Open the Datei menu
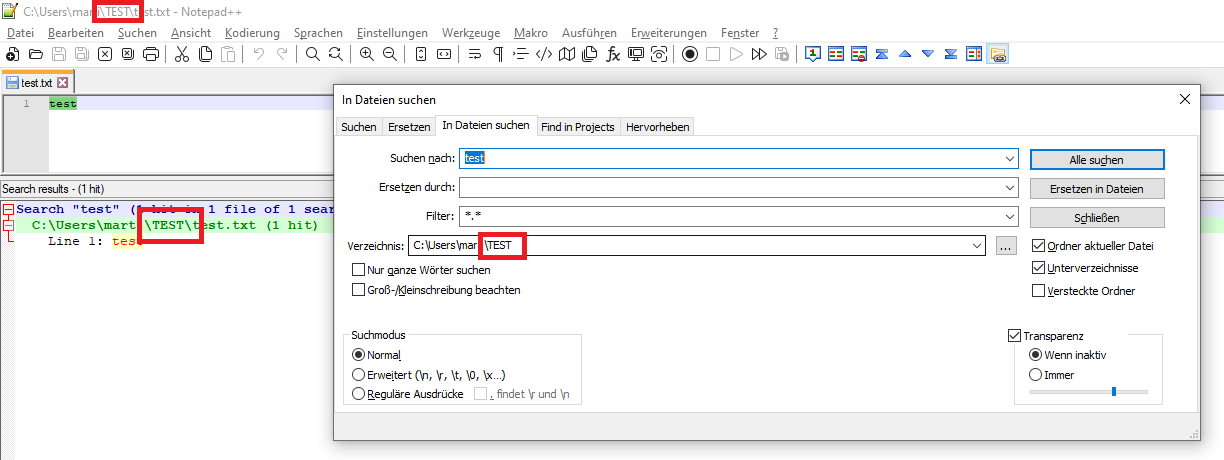1224x460 pixels. [x=20, y=33]
